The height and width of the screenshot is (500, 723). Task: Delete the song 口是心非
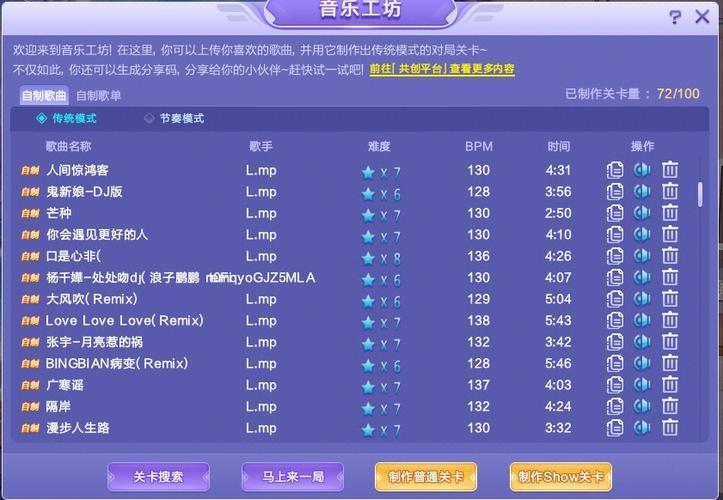[x=670, y=256]
